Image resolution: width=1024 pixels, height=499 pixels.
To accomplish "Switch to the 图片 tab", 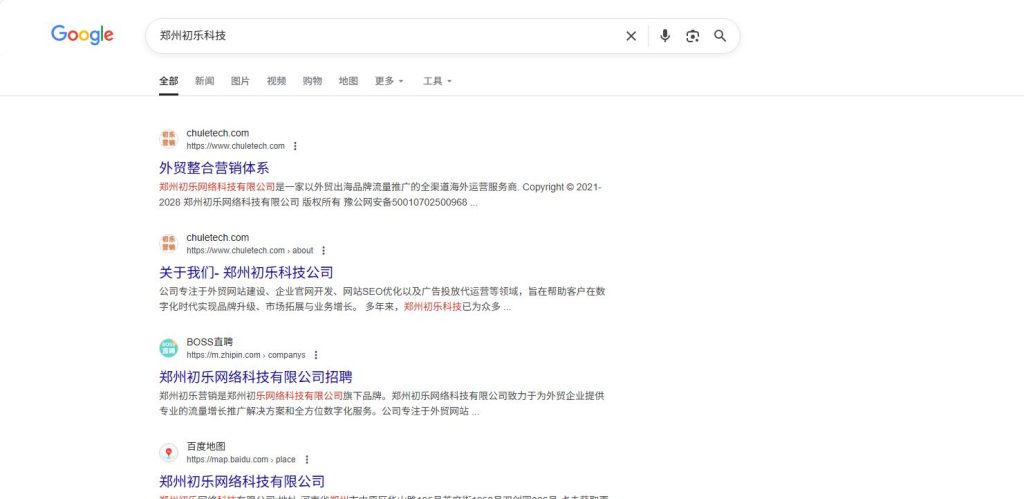I will (240, 81).
